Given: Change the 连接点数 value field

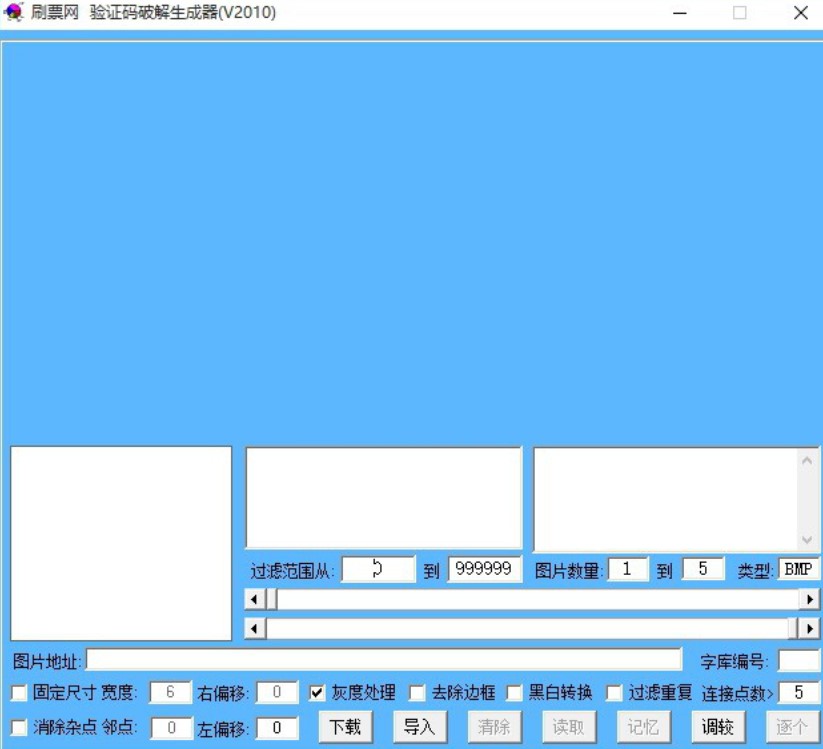Looking at the screenshot, I should tap(797, 691).
